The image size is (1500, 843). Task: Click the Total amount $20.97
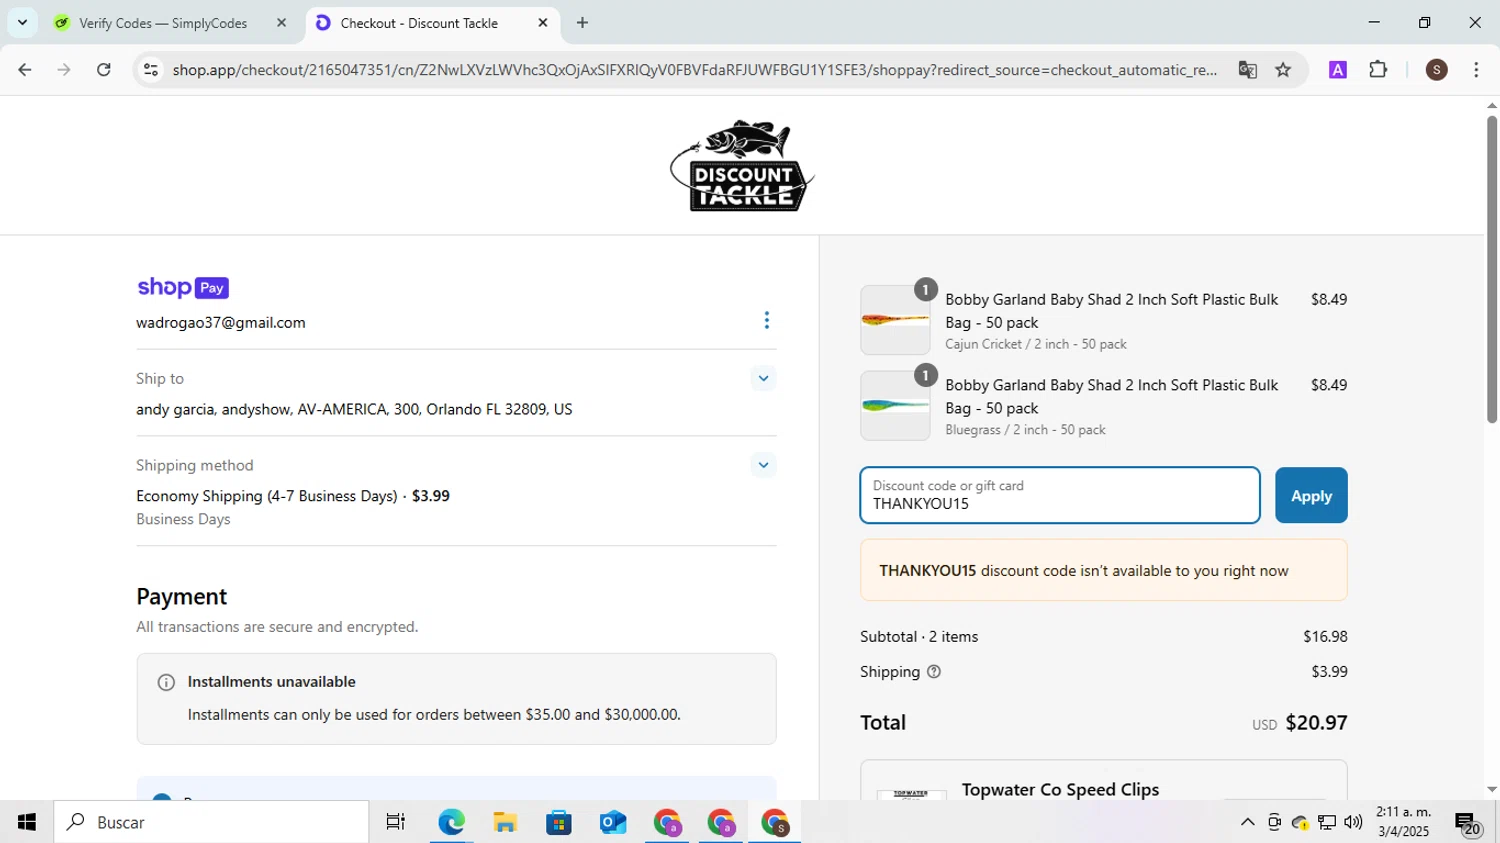(1316, 722)
